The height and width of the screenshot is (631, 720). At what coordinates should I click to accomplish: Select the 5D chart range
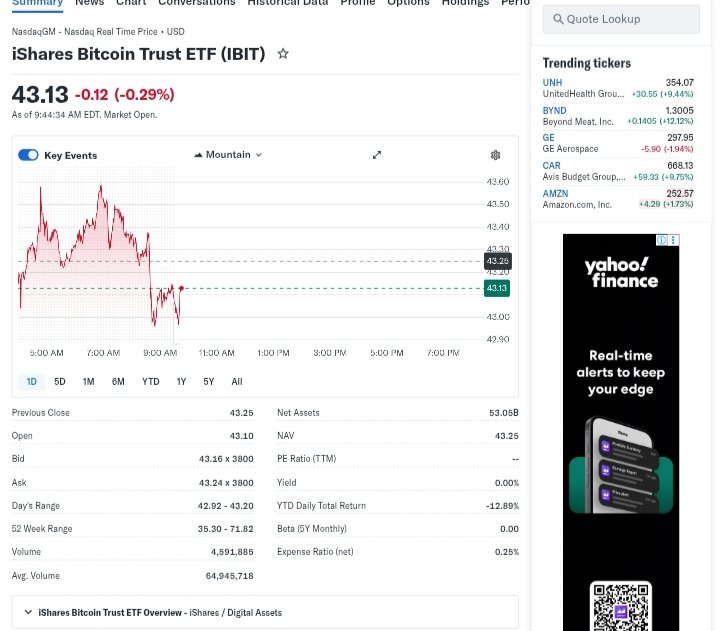coord(60,381)
